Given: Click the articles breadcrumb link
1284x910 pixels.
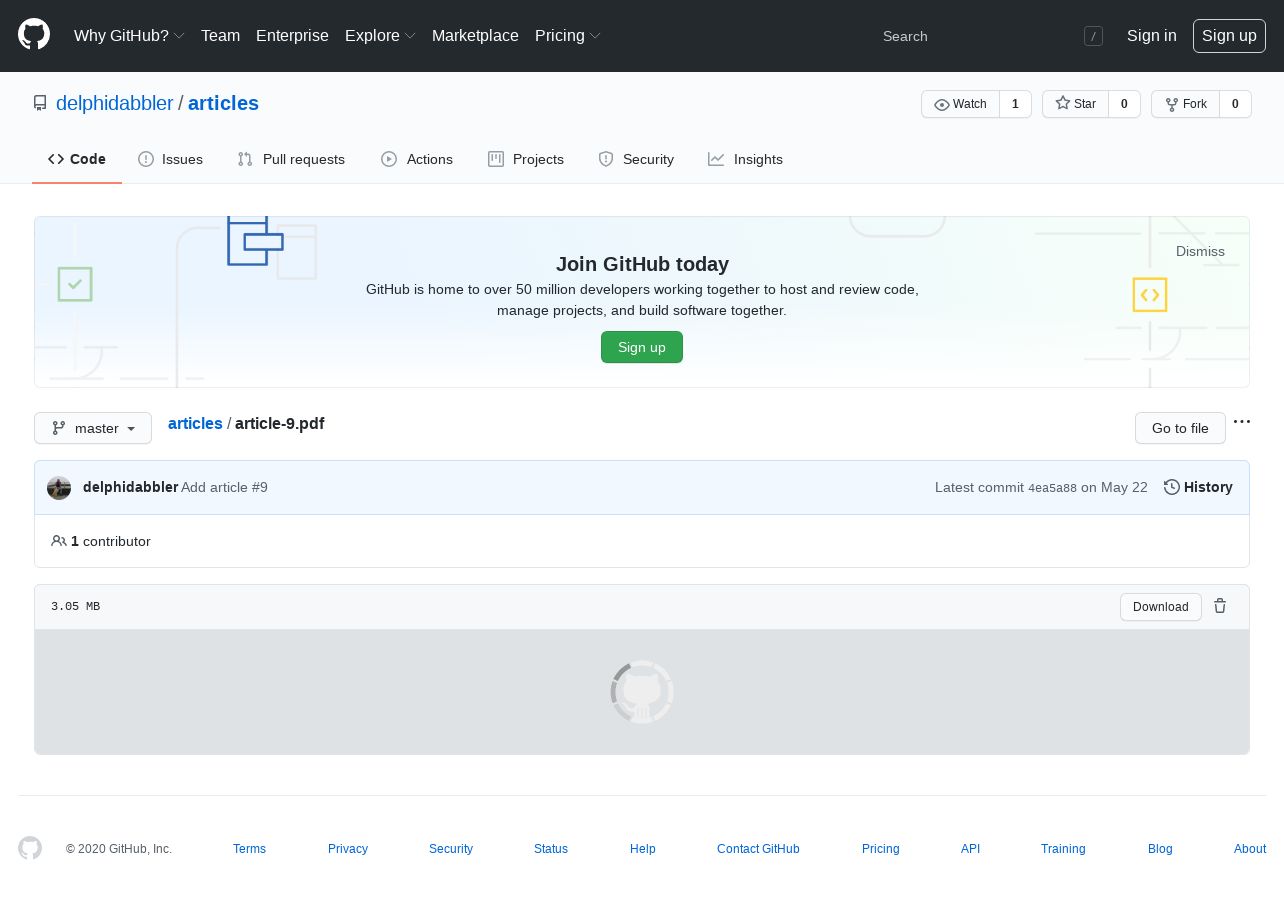Looking at the screenshot, I should (x=195, y=423).
